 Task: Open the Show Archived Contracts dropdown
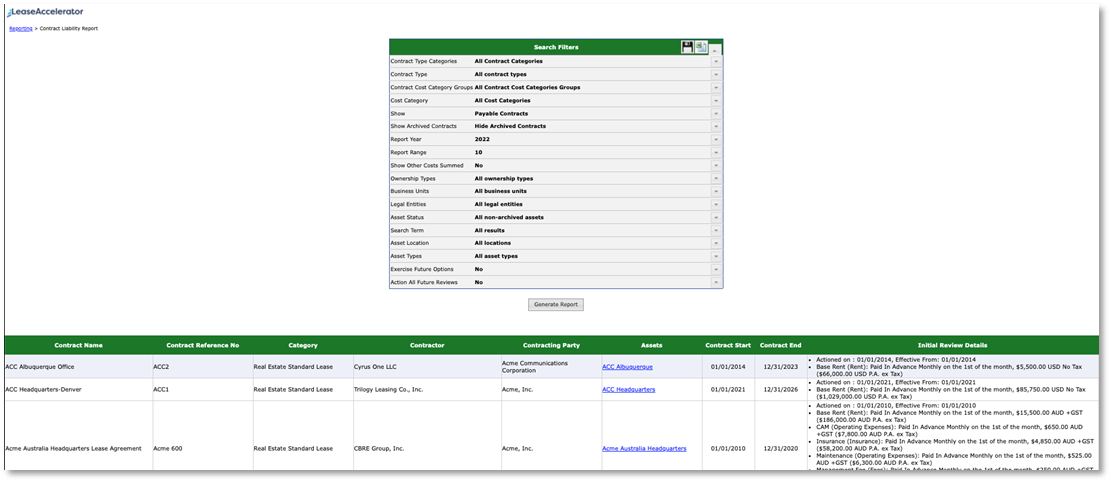716,126
